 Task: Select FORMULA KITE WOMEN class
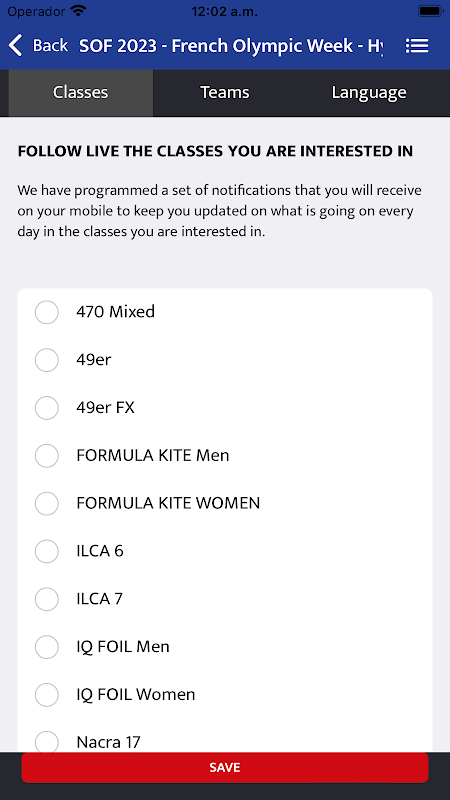47,503
